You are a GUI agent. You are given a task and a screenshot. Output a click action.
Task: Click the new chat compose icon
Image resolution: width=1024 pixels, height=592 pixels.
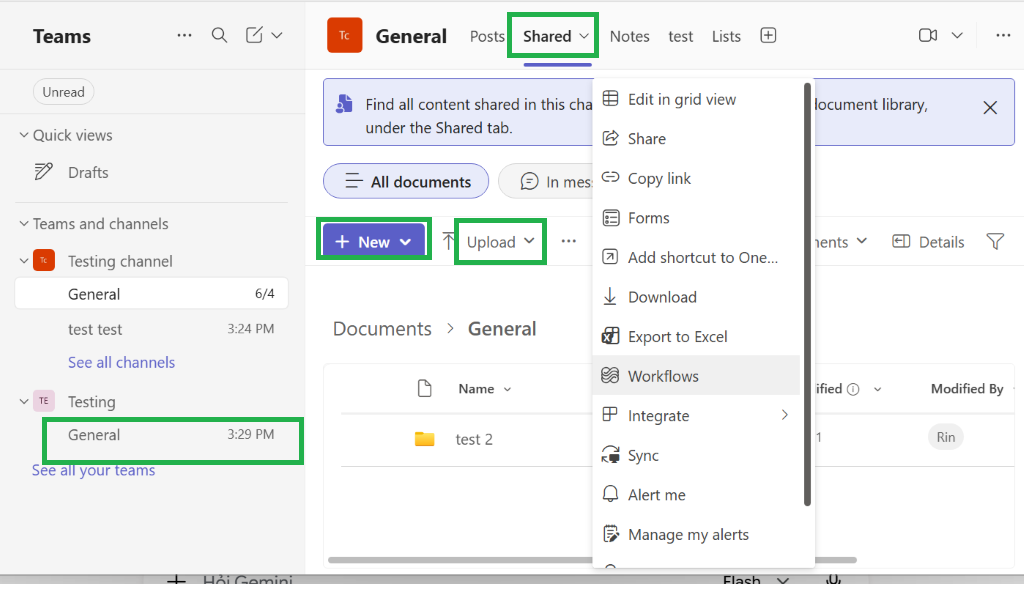254,35
